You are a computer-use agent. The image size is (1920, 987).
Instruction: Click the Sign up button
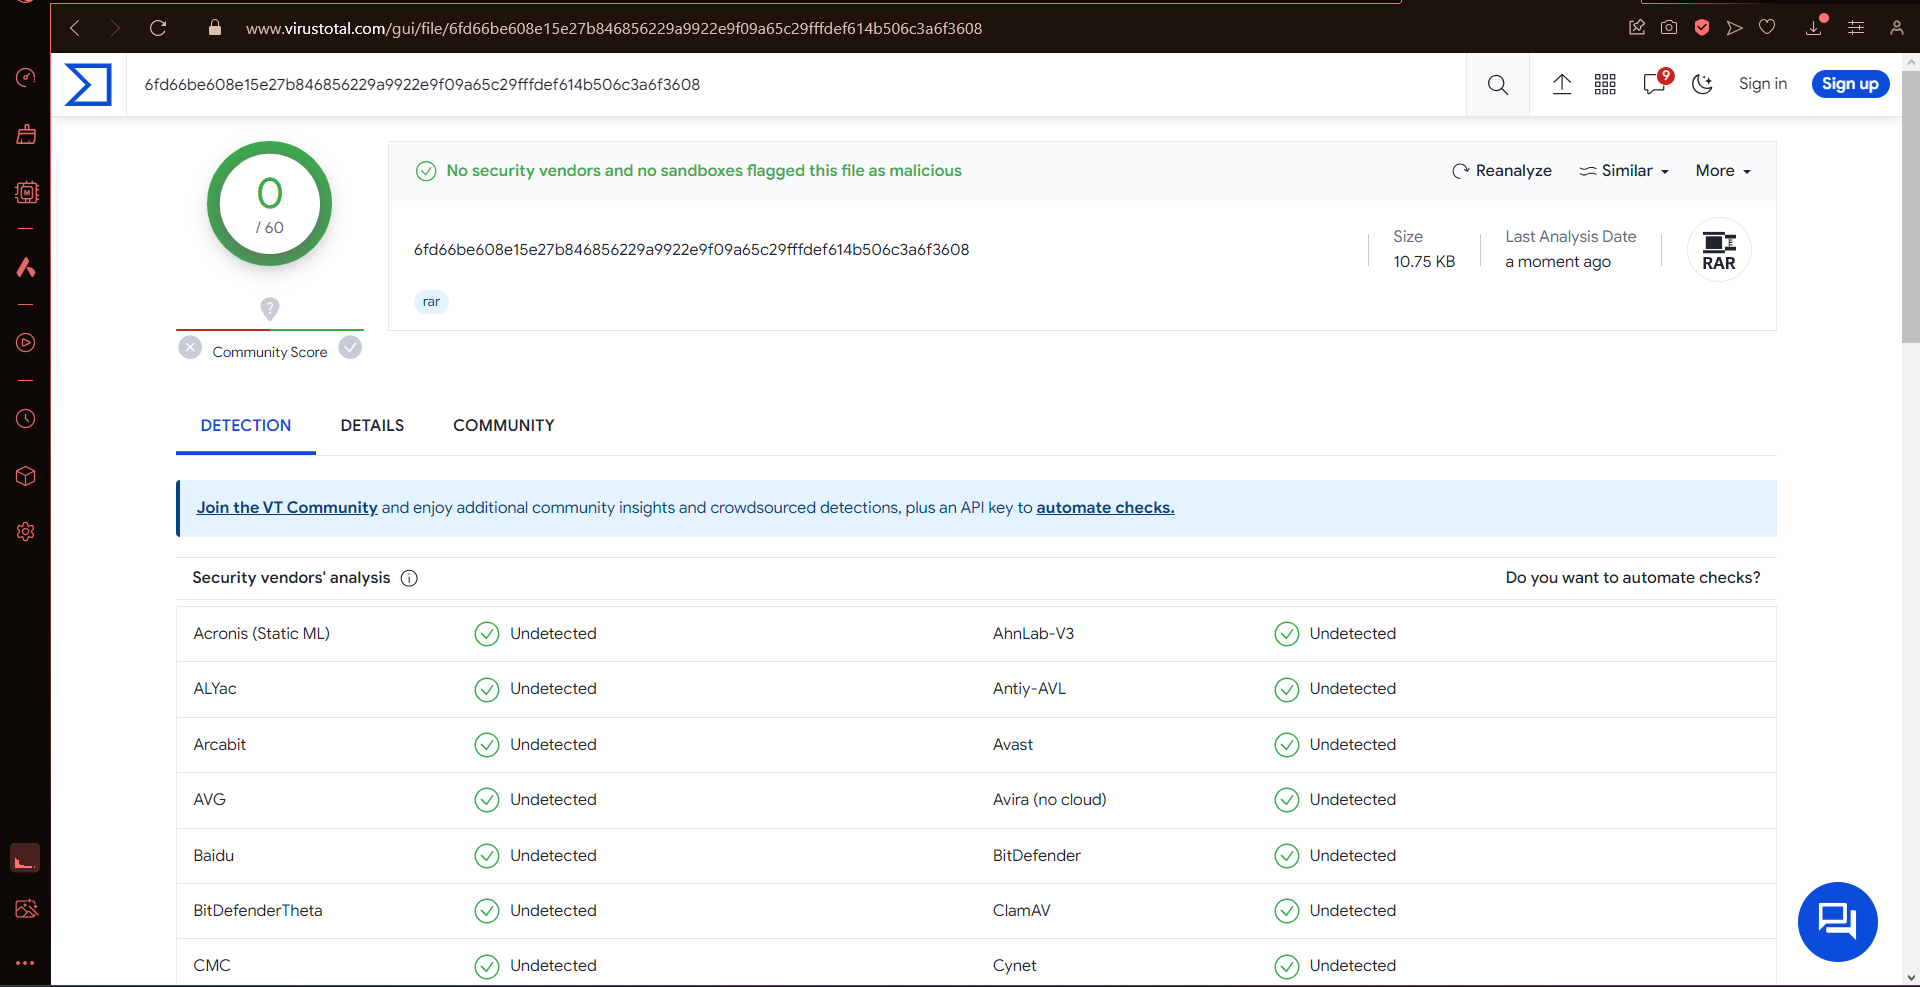1850,84
